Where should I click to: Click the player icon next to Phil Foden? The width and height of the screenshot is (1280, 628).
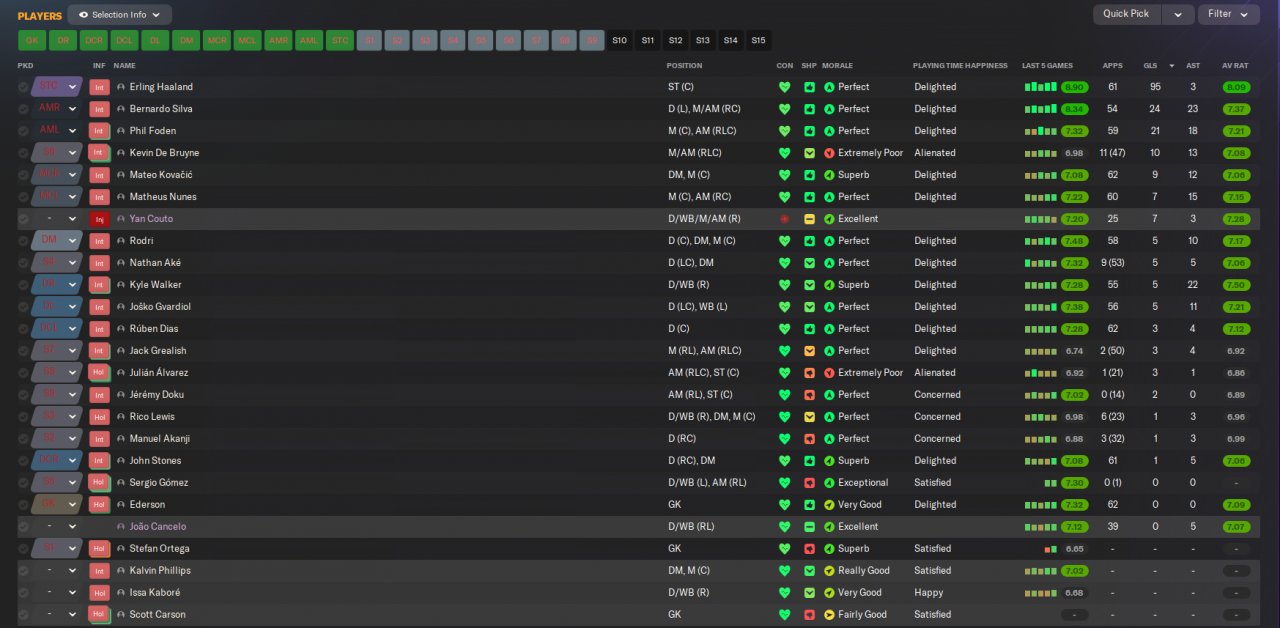tap(121, 131)
